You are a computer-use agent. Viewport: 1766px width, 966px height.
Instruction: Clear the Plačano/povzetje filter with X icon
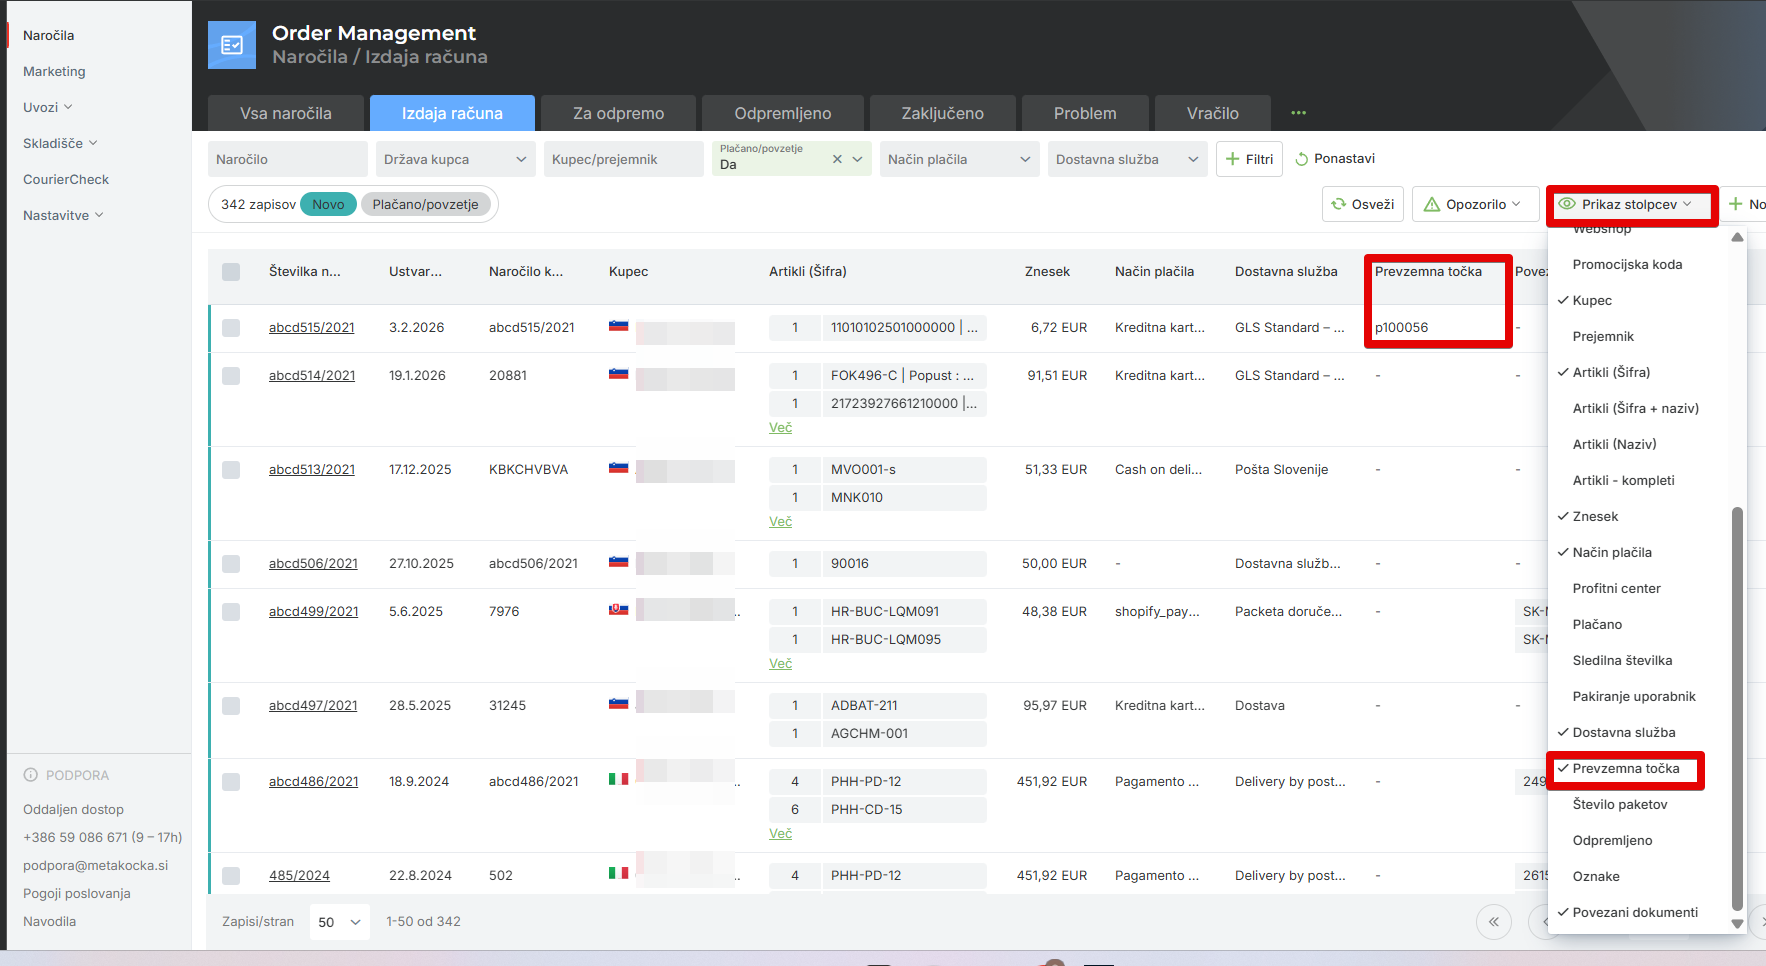pyautogui.click(x=837, y=159)
